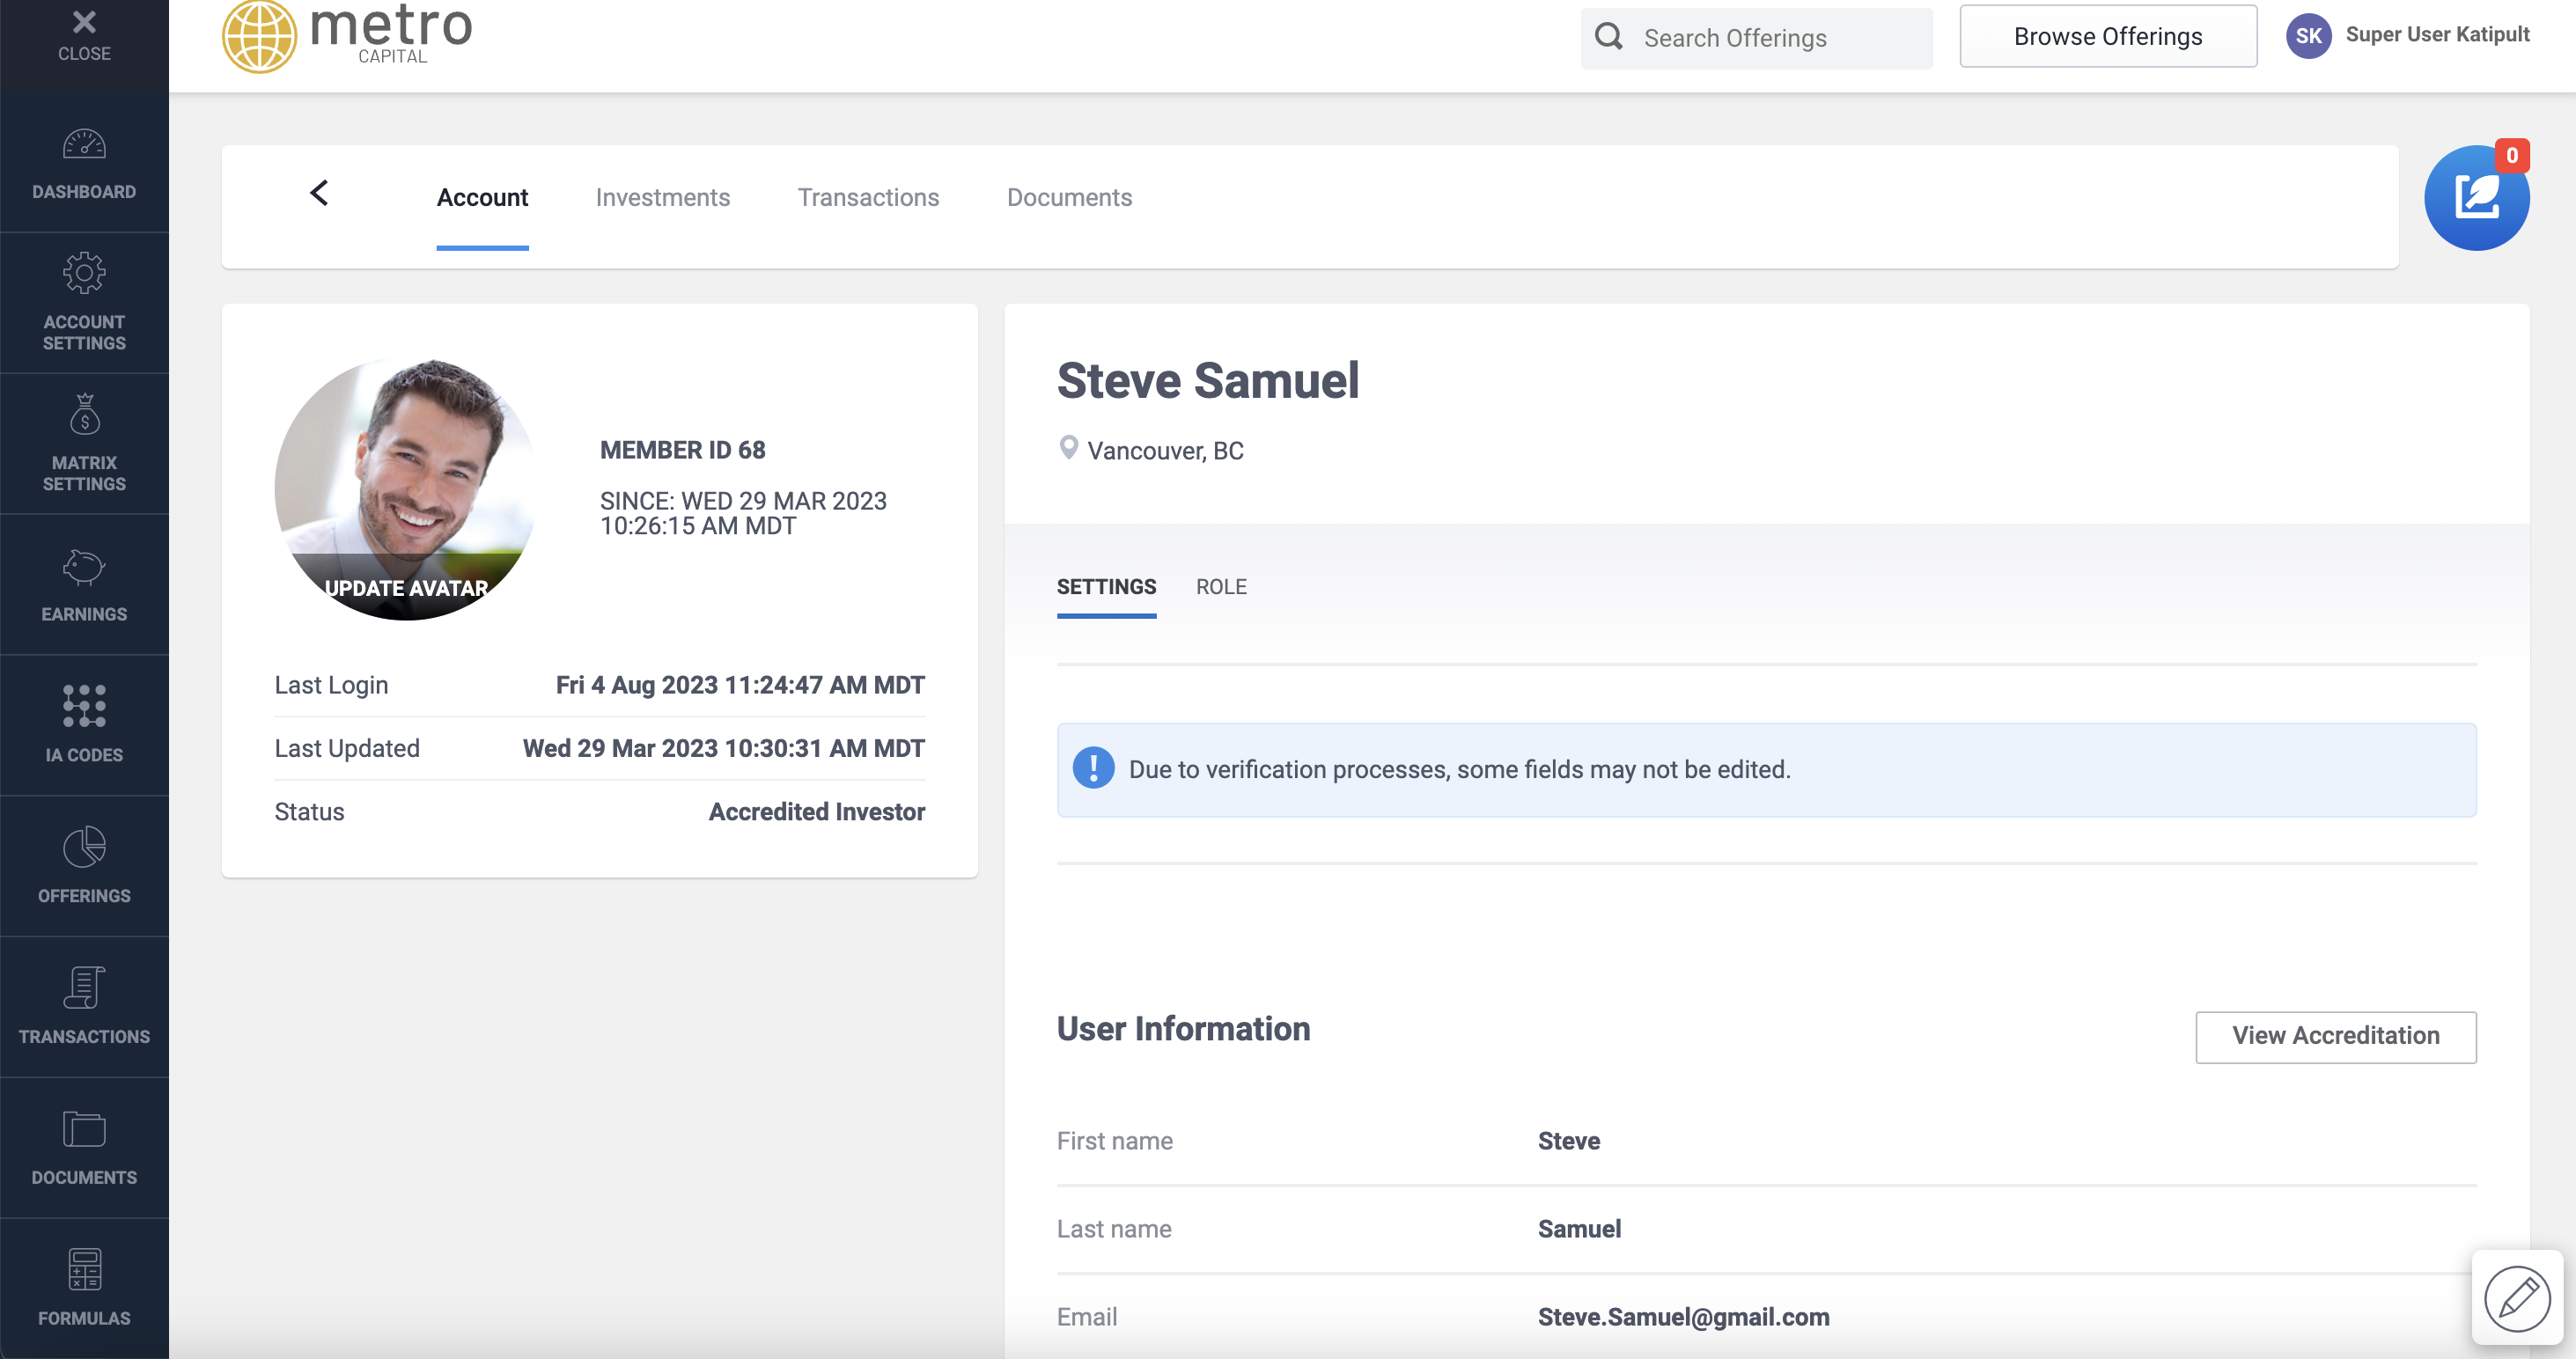The height and width of the screenshot is (1359, 2576).
Task: Open Account Settings gear icon
Action: tap(84, 272)
